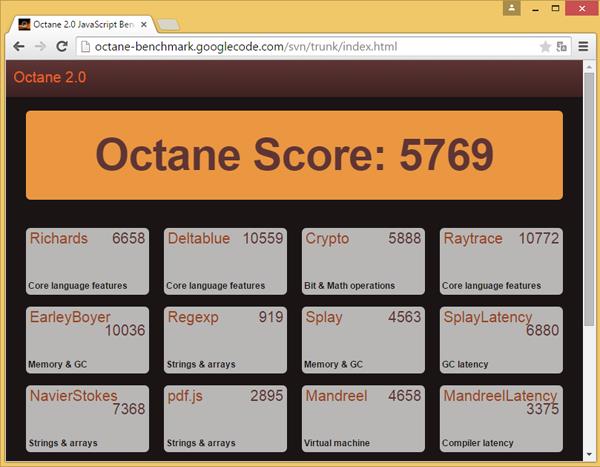Click the pdf.js score 2895
Viewport: 600px width, 467px height.
(267, 396)
